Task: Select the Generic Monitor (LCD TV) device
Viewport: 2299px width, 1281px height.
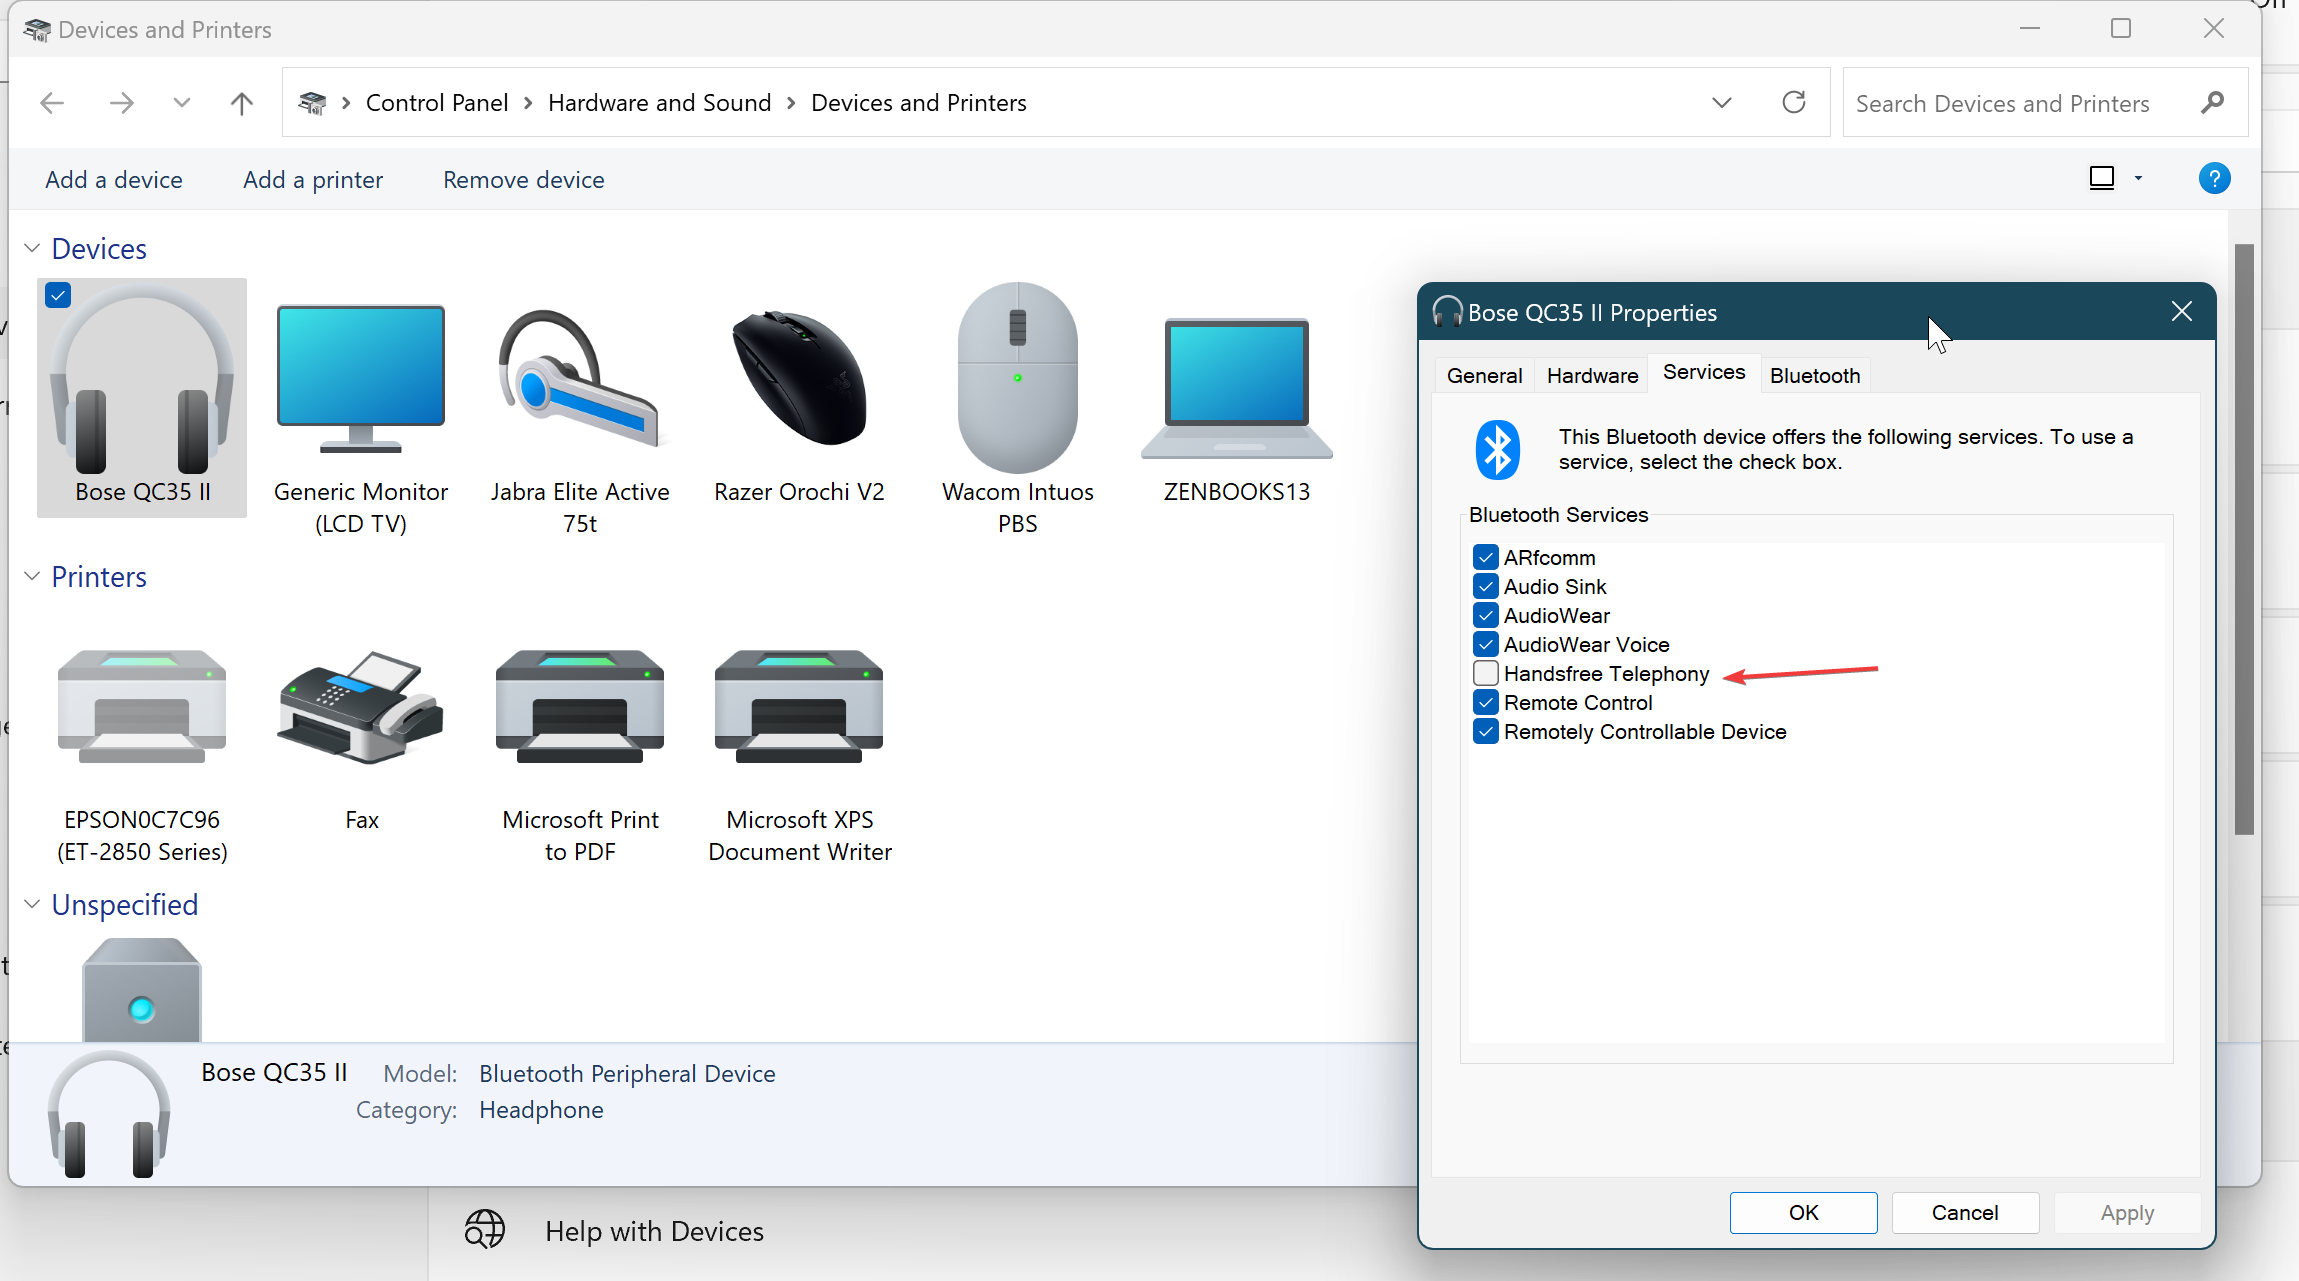Action: (x=360, y=412)
